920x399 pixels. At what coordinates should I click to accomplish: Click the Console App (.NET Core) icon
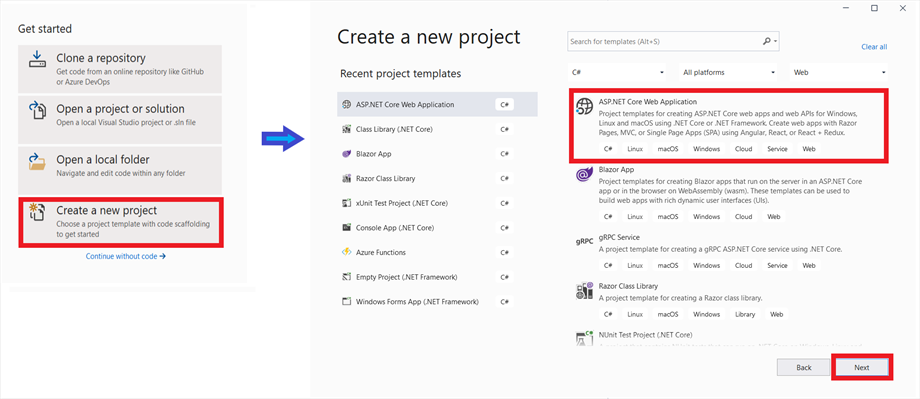tap(346, 228)
